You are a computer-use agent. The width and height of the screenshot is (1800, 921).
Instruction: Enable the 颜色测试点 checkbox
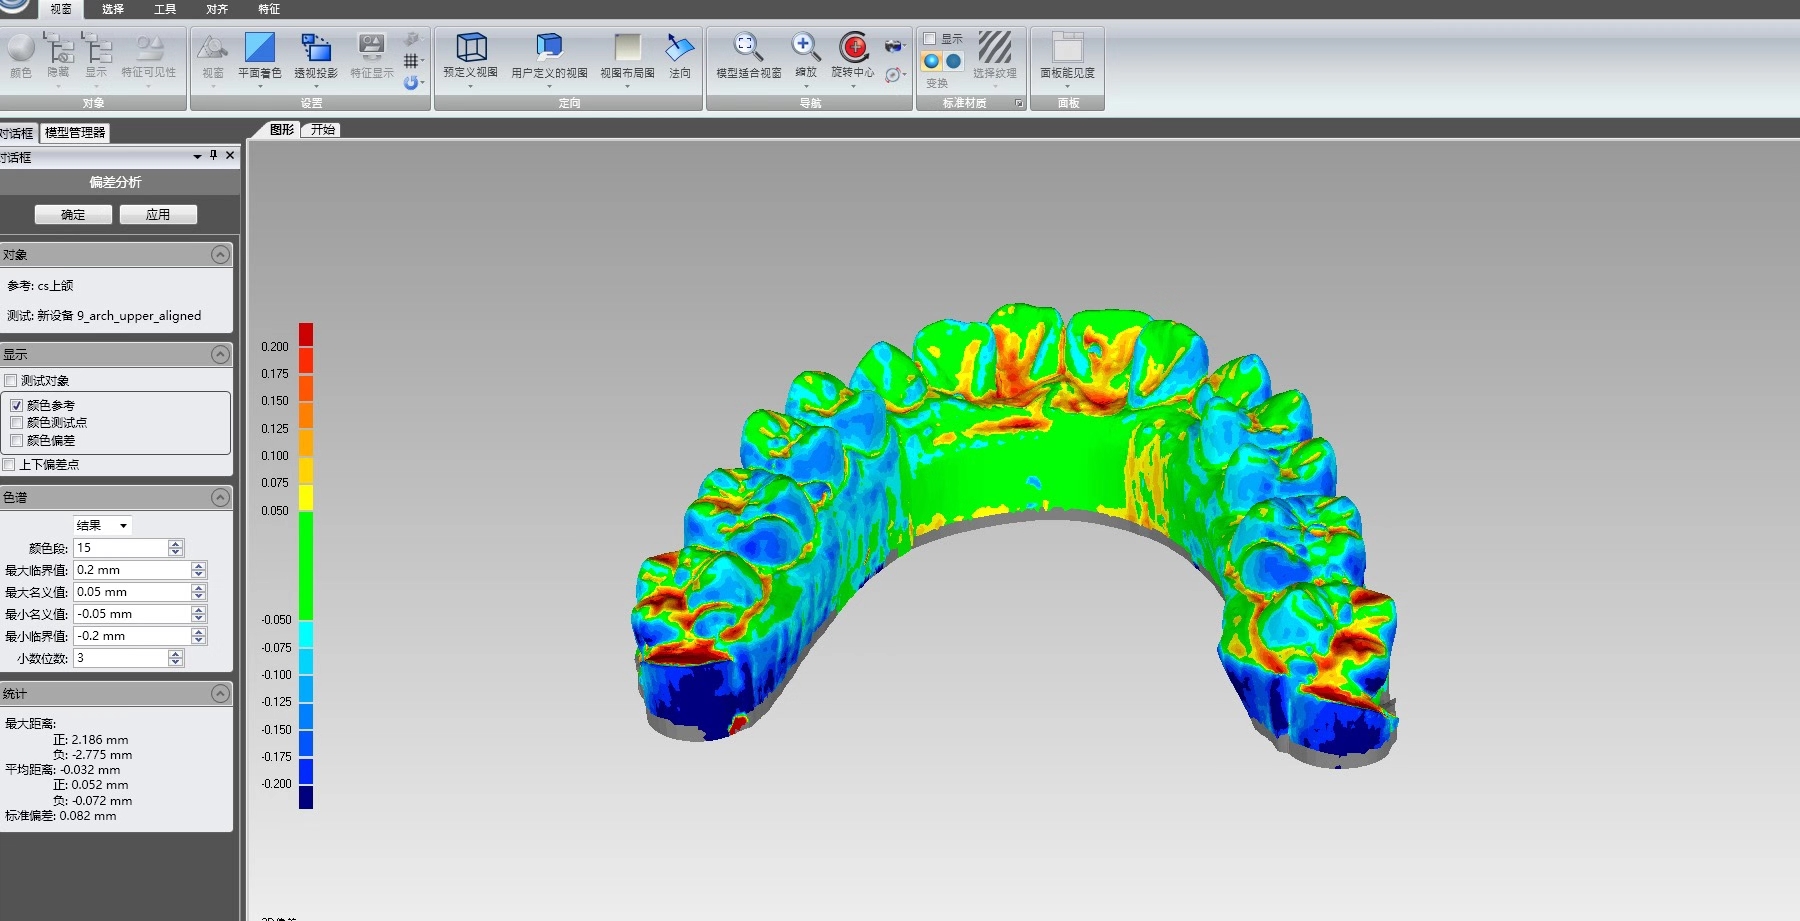point(16,423)
